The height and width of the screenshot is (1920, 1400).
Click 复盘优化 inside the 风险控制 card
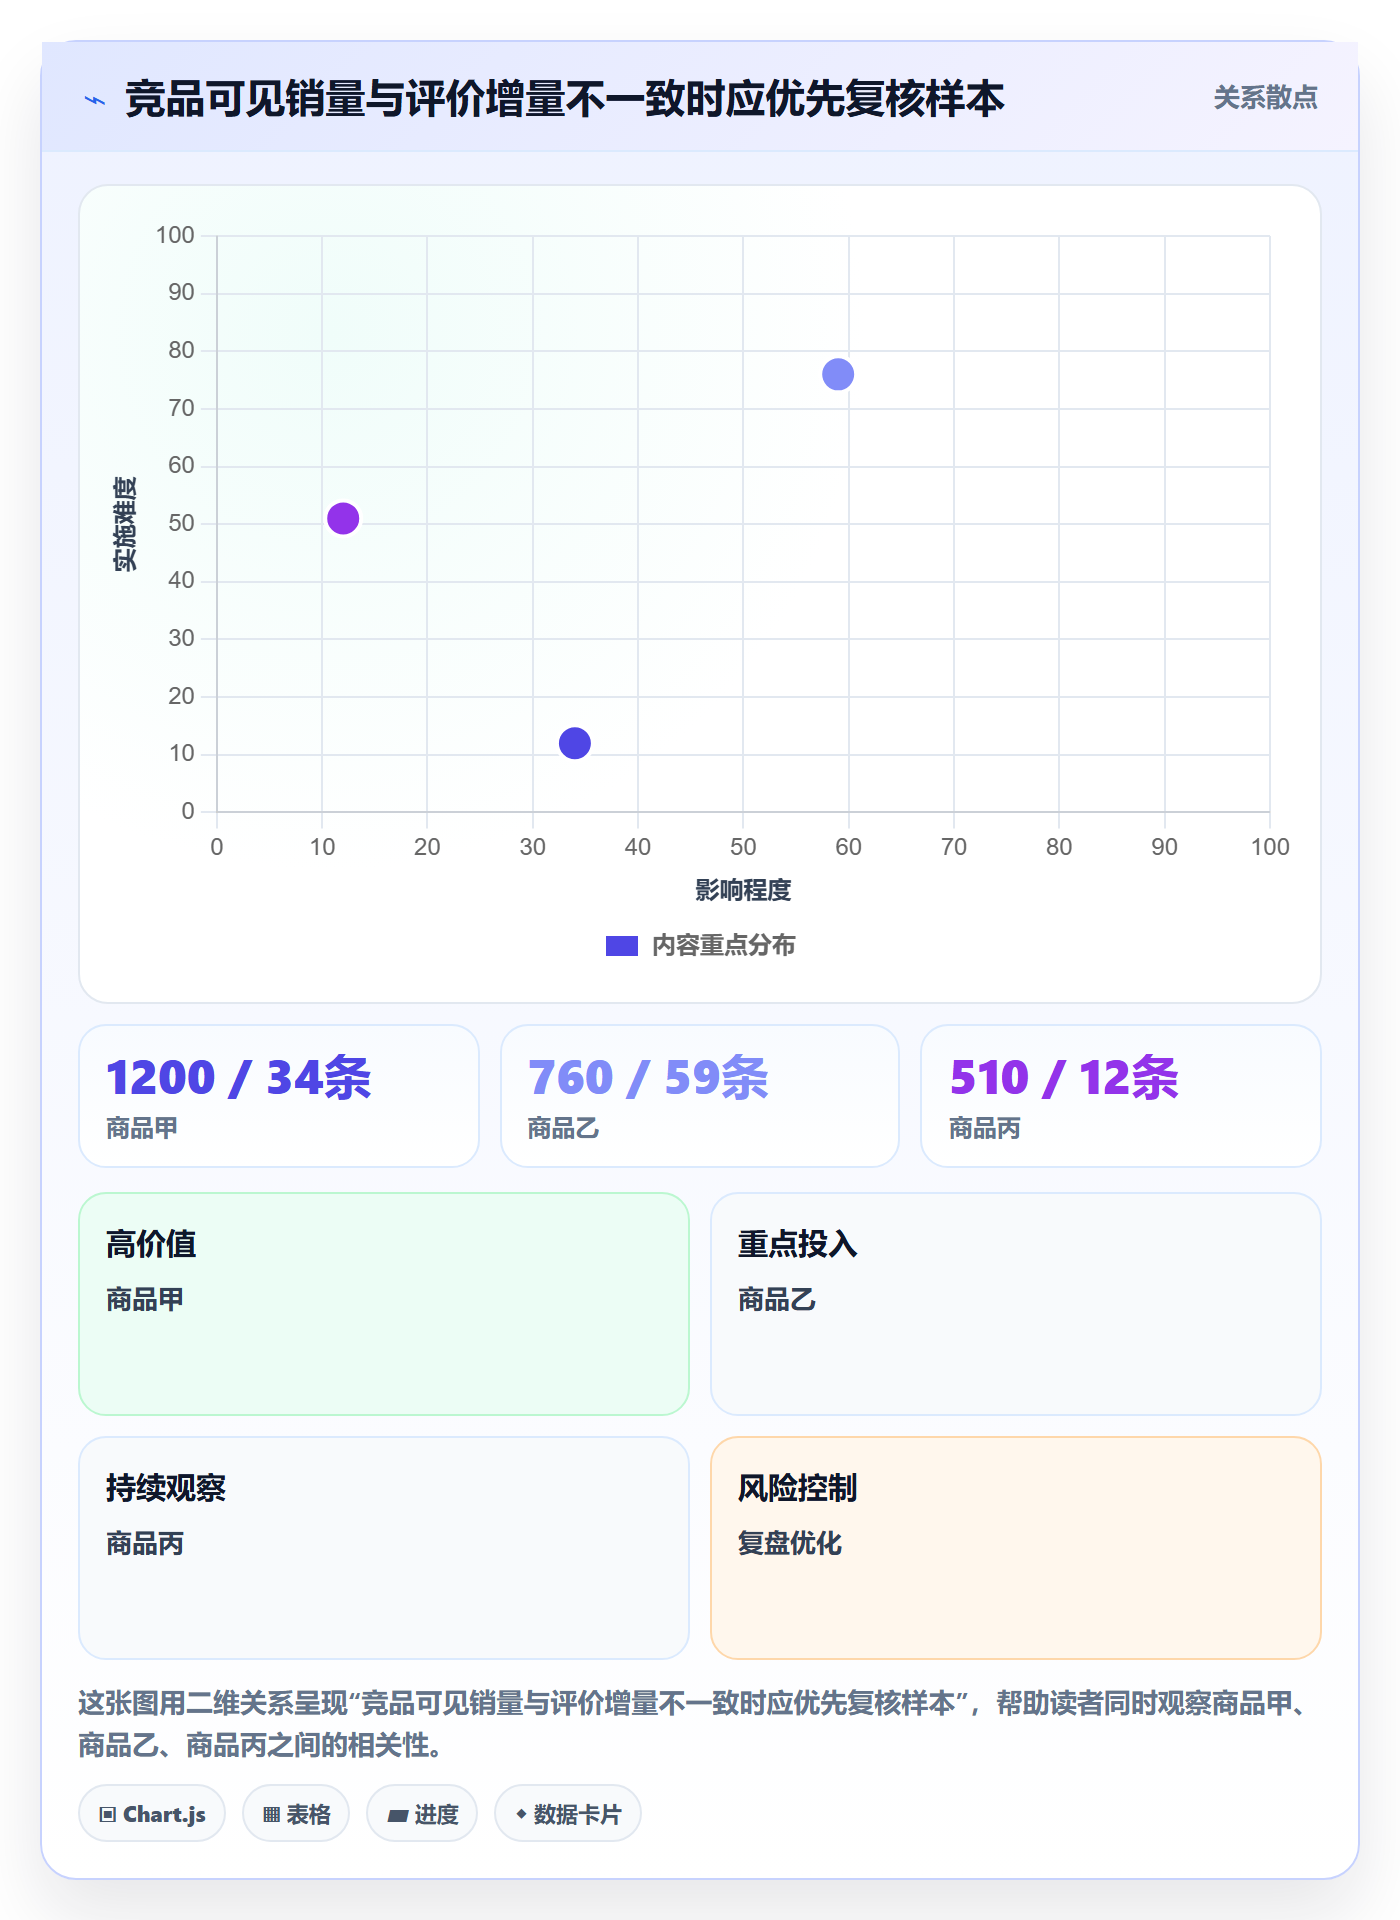790,1543
